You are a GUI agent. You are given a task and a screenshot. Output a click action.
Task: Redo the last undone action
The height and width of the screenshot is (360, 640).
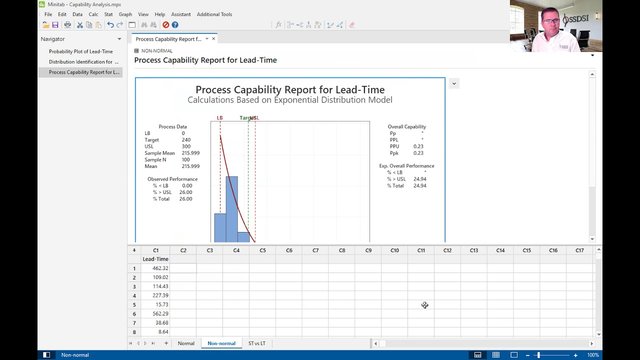(x=120, y=25)
